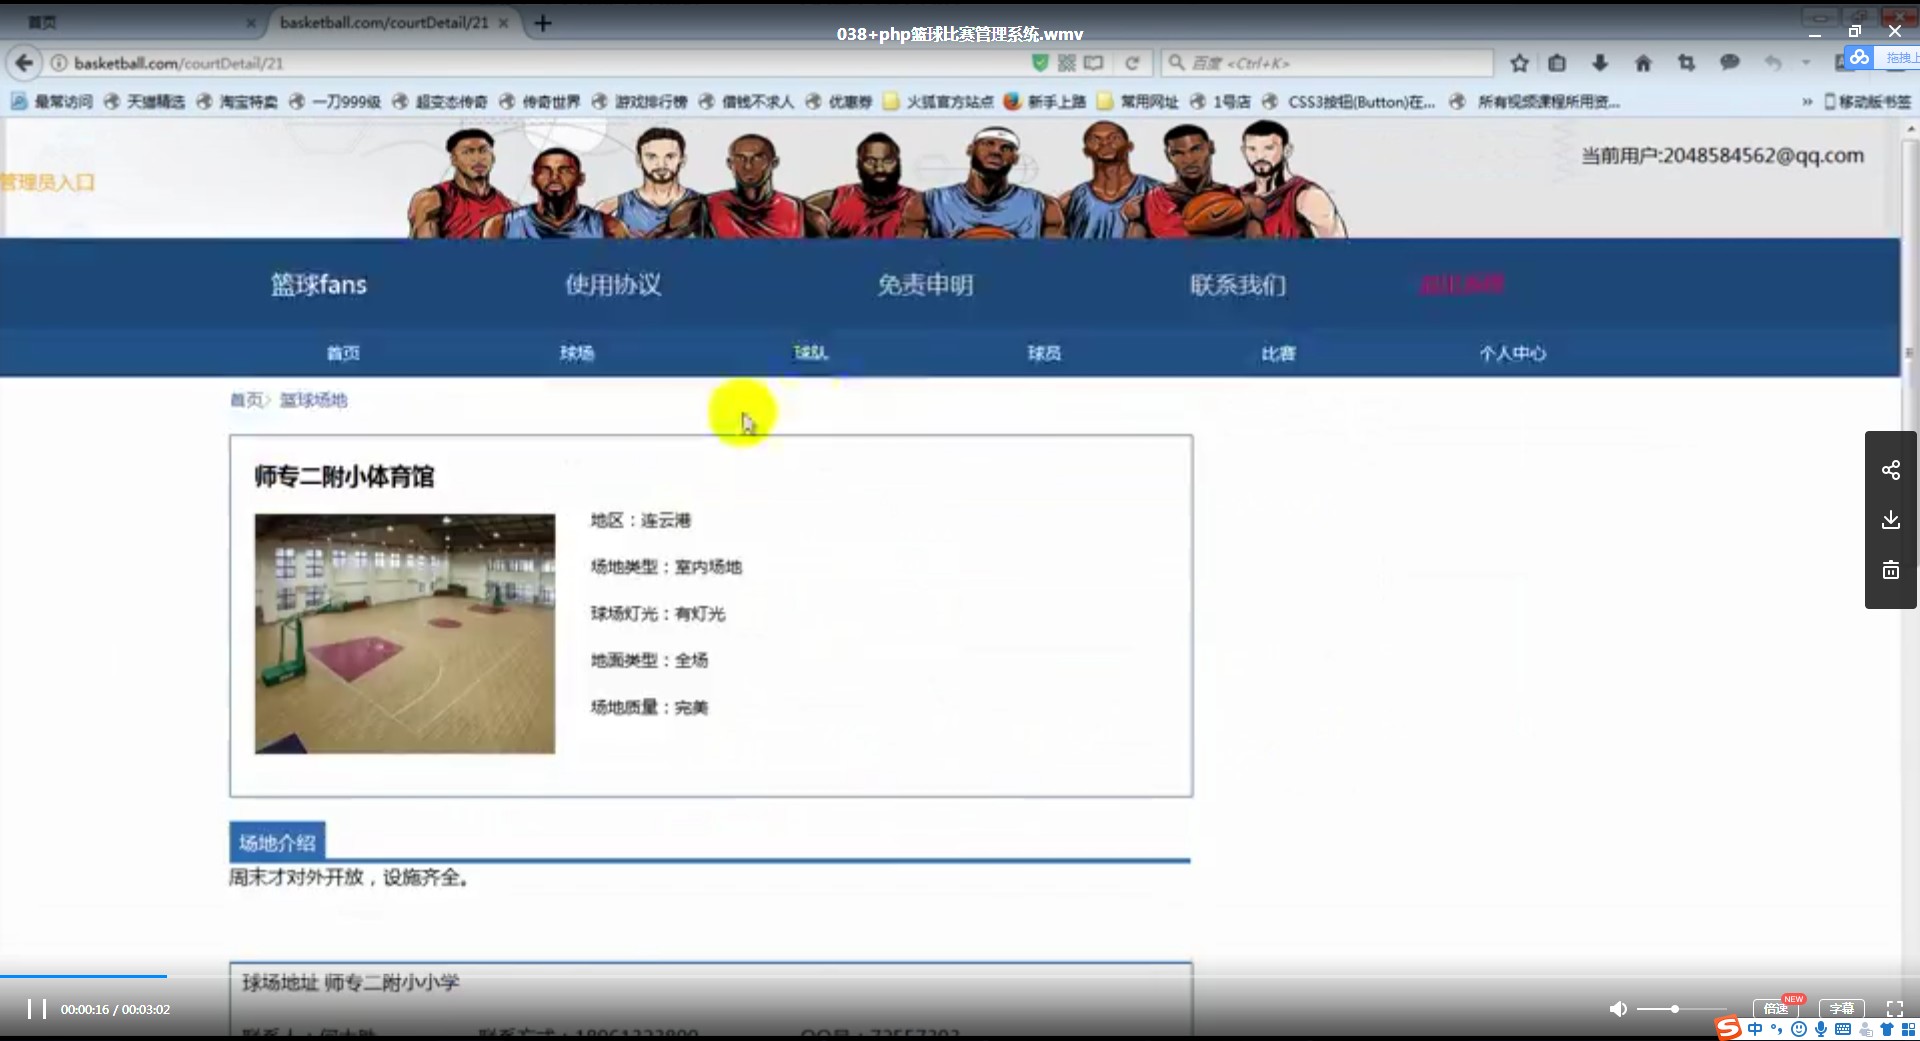
Task: Bookmark page with the star icon
Action: pos(1519,63)
